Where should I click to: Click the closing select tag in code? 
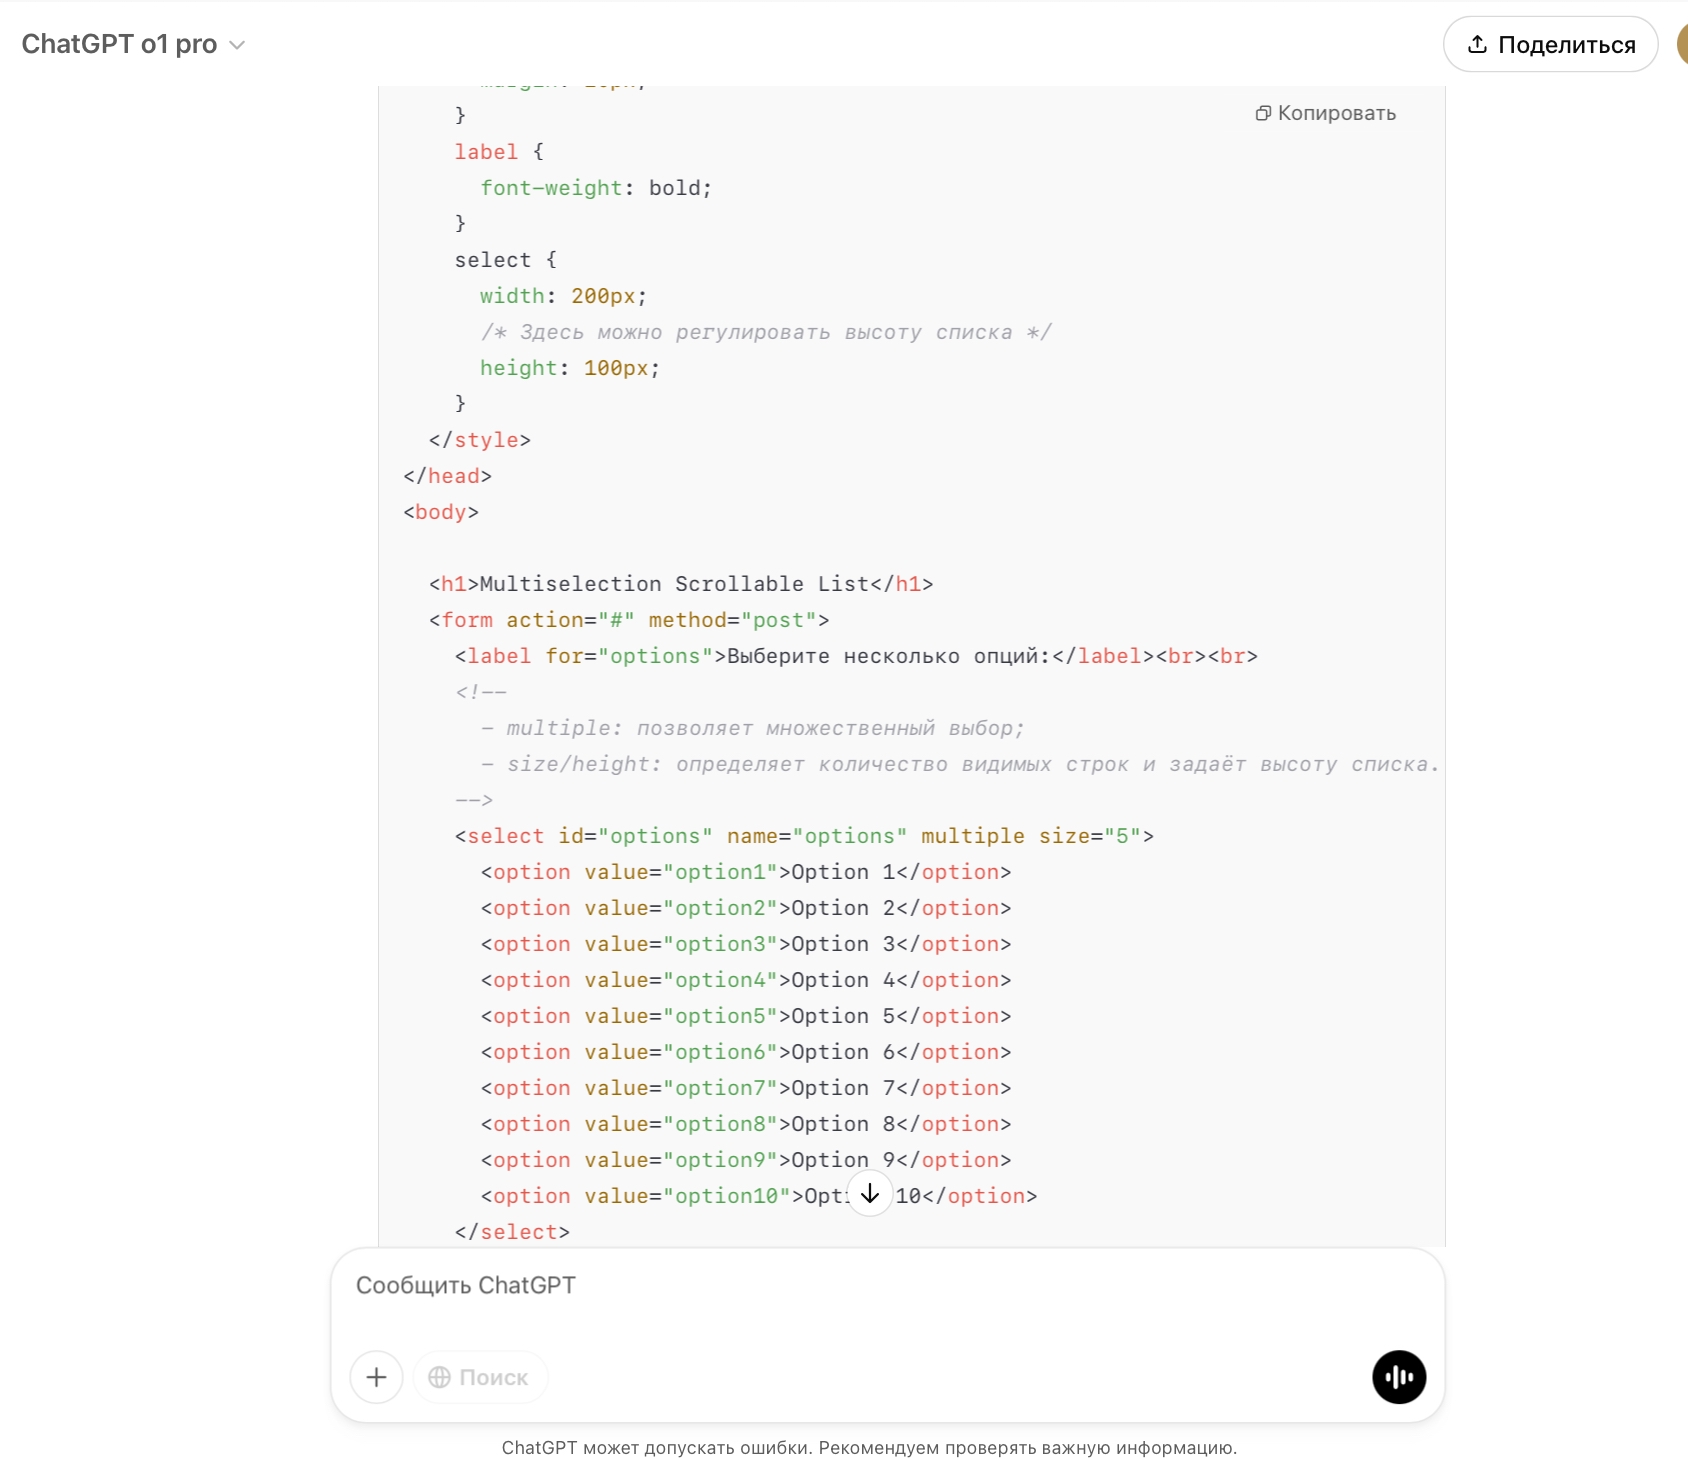(x=512, y=1232)
